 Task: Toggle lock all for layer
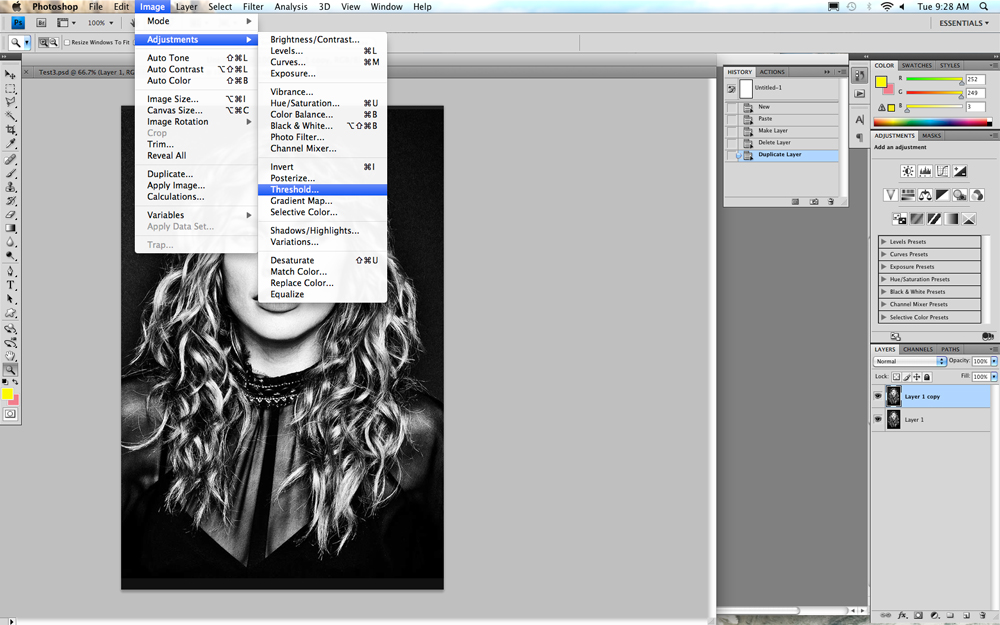tap(927, 377)
